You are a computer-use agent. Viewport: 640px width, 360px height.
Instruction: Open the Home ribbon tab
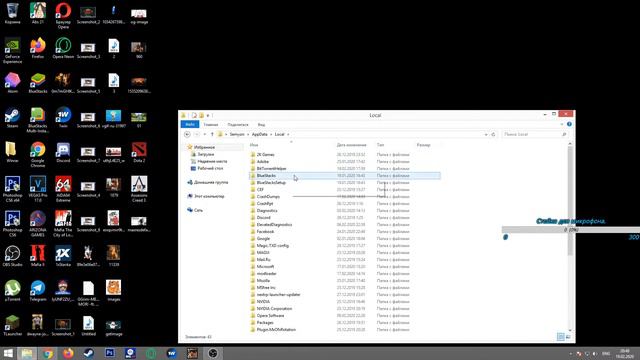(211, 124)
